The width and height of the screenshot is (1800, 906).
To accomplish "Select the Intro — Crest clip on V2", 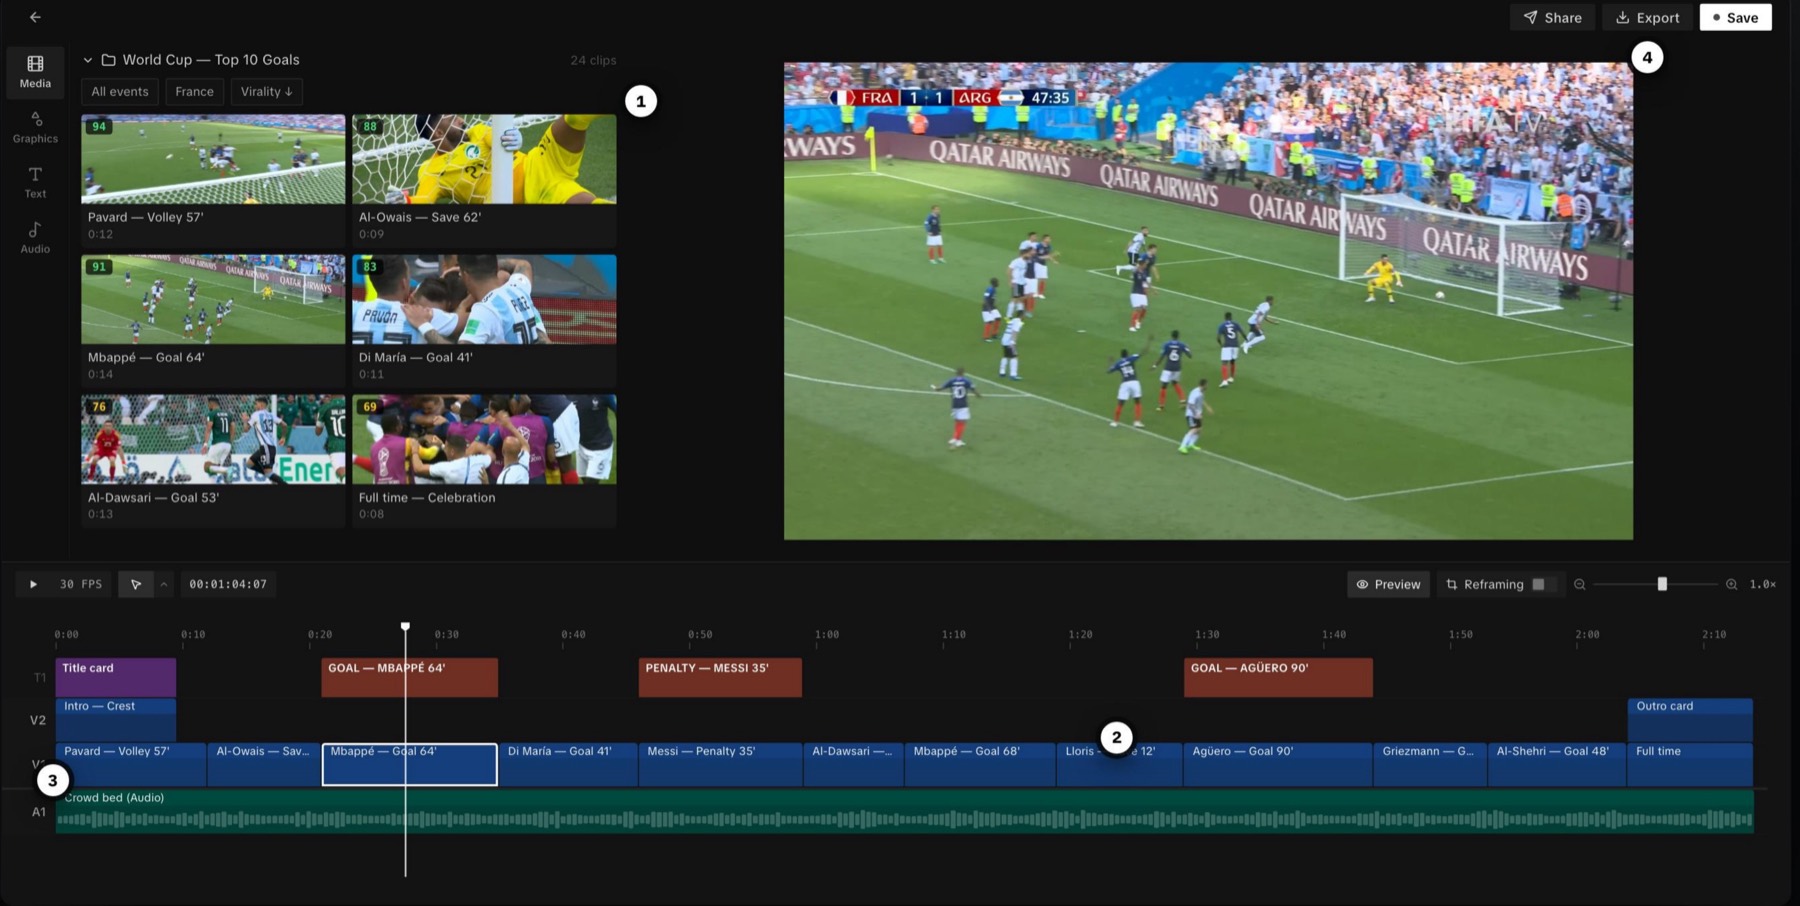I will tap(116, 719).
